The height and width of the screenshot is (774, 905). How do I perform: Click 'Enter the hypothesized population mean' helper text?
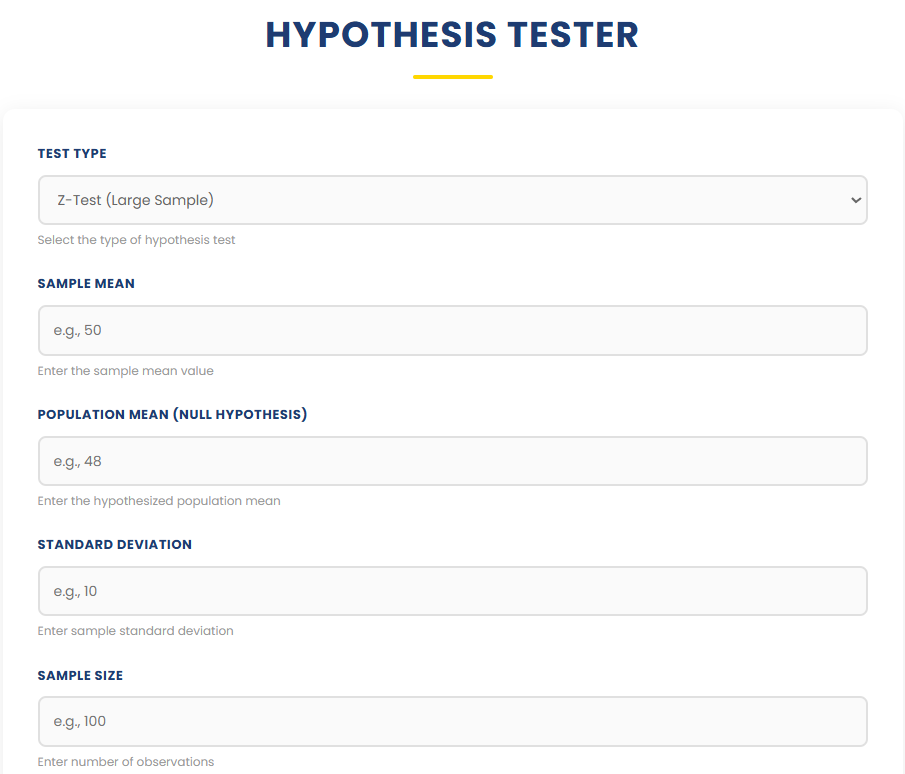(x=159, y=501)
